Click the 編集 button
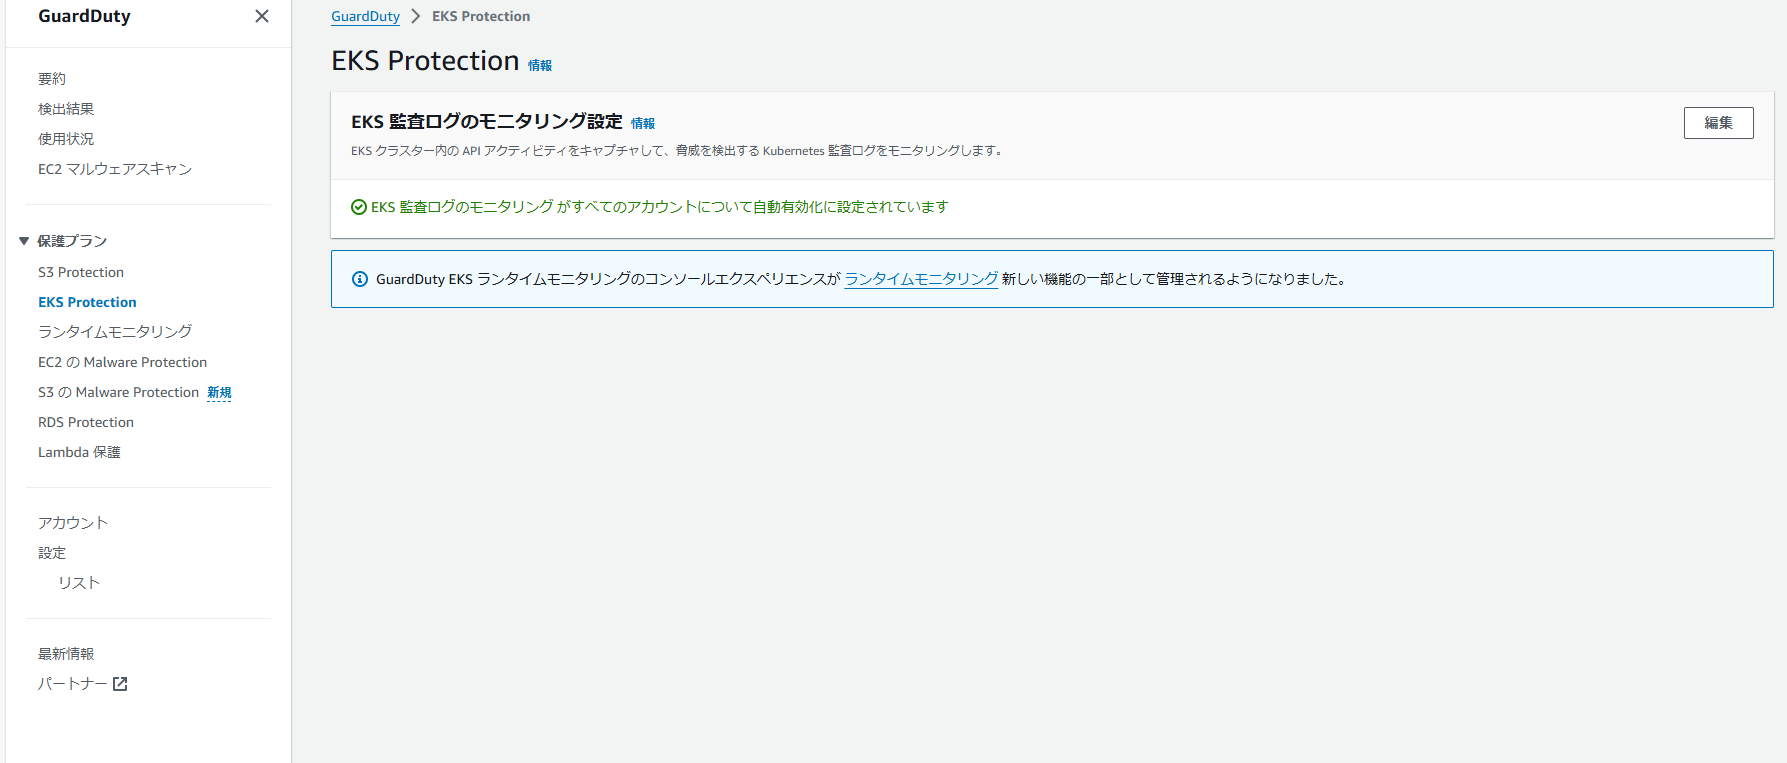 tap(1718, 123)
